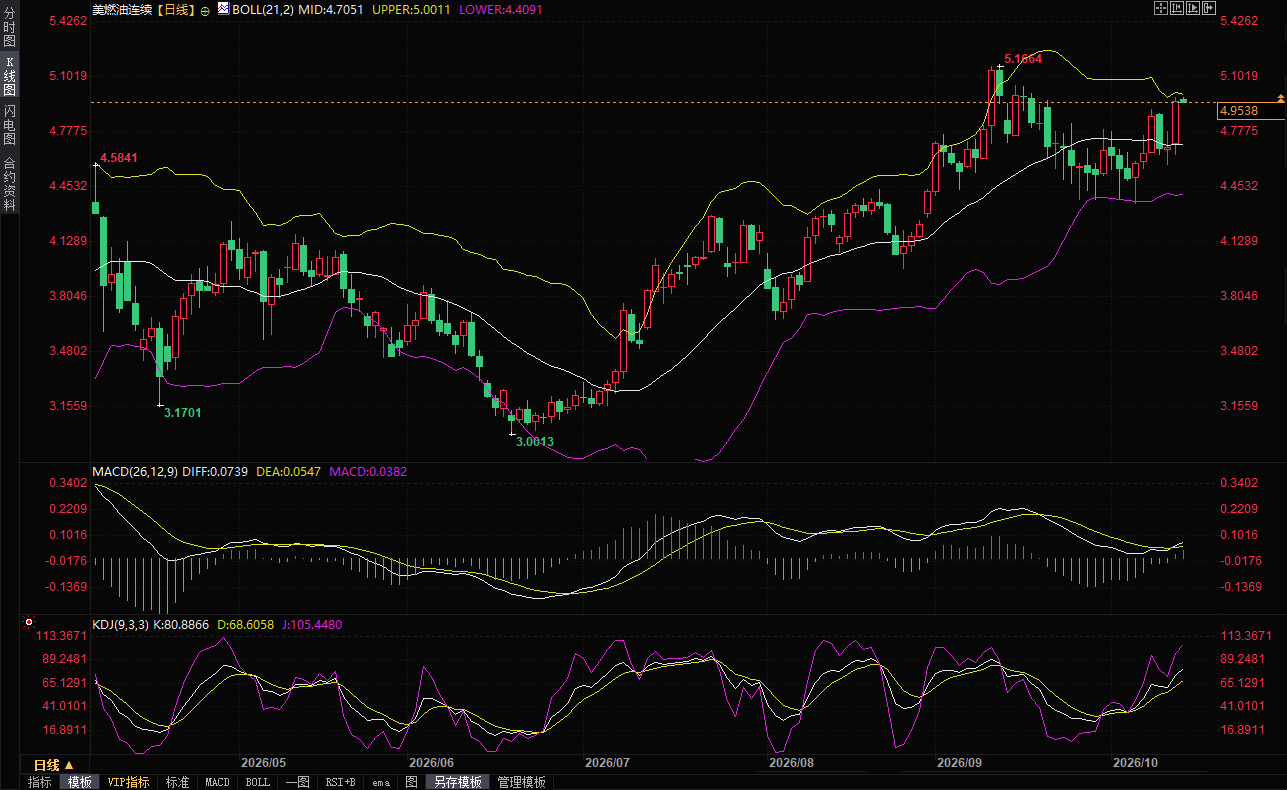1287x790 pixels.
Task: Click the small red gear icon left of KDJ
Action: [28, 622]
